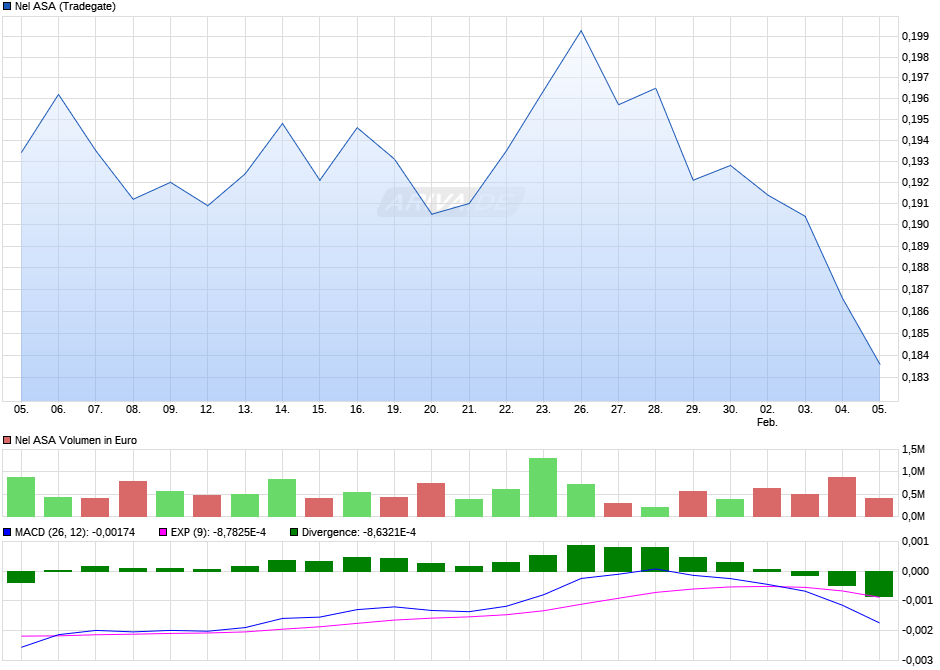Click the blue Nel ASA legend swatch

pyautogui.click(x=7, y=7)
